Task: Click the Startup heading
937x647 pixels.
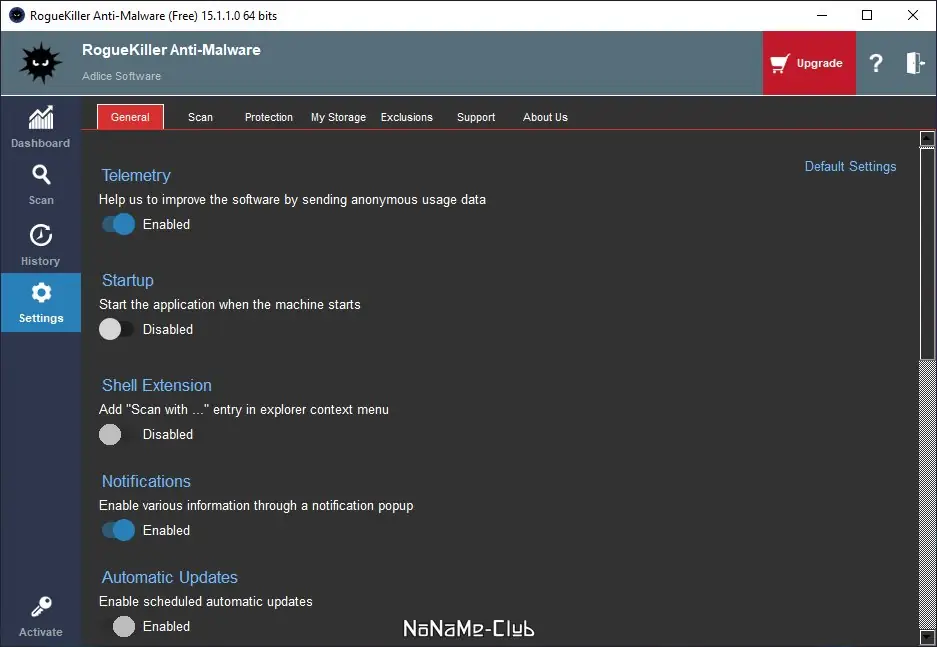Action: coord(128,280)
